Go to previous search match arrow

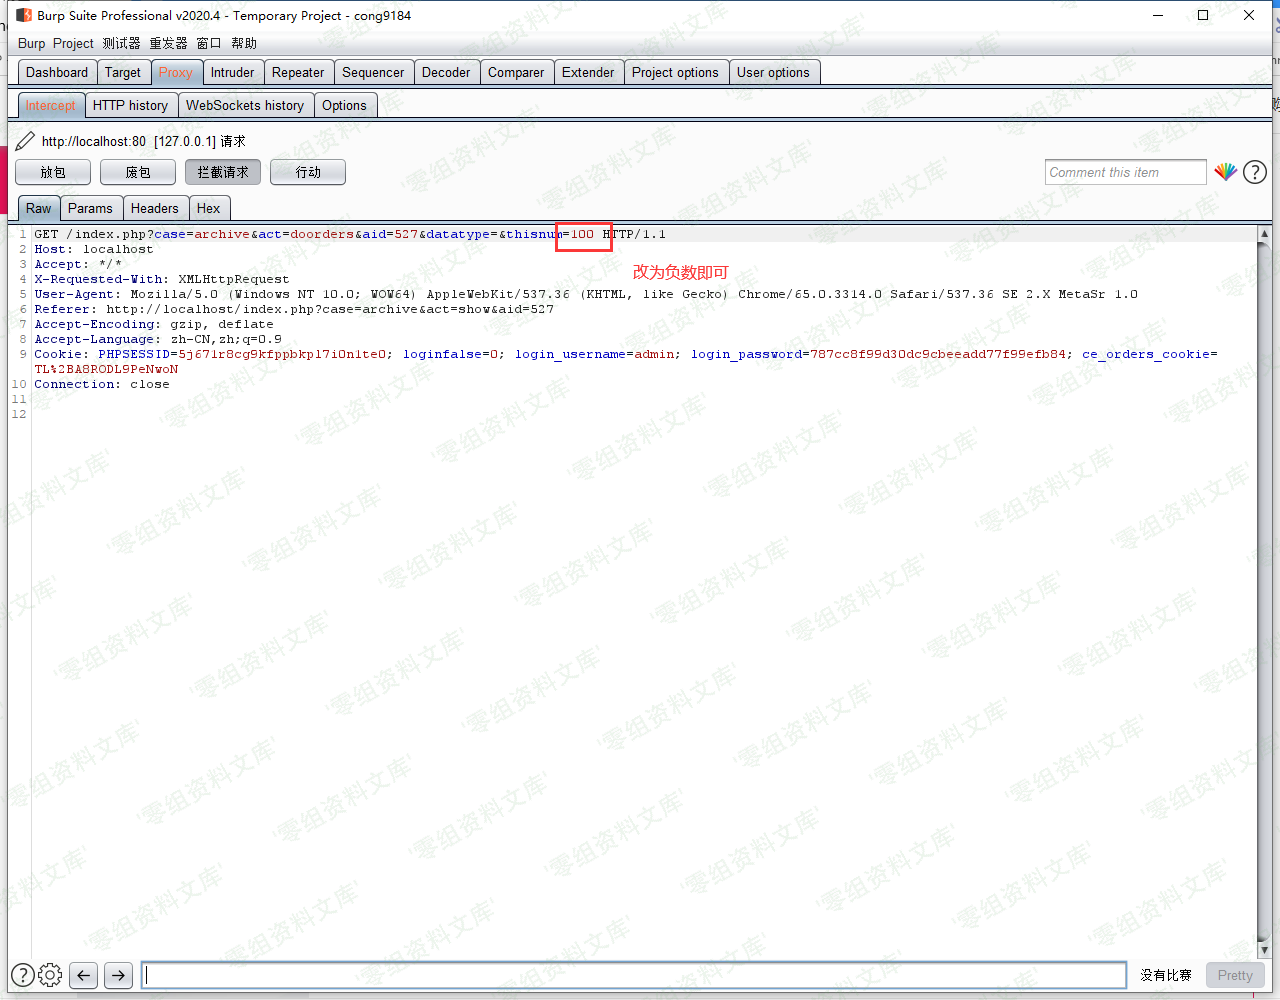(x=84, y=975)
